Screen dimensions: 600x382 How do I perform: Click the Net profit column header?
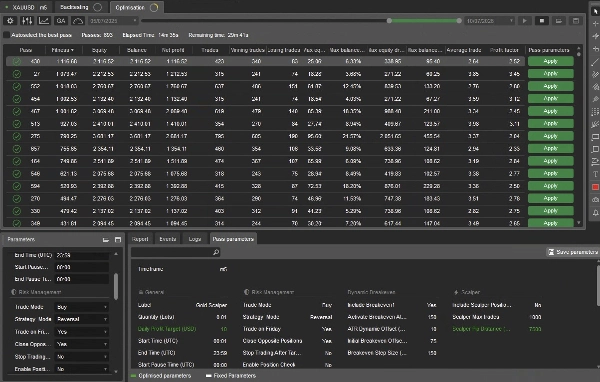point(173,50)
